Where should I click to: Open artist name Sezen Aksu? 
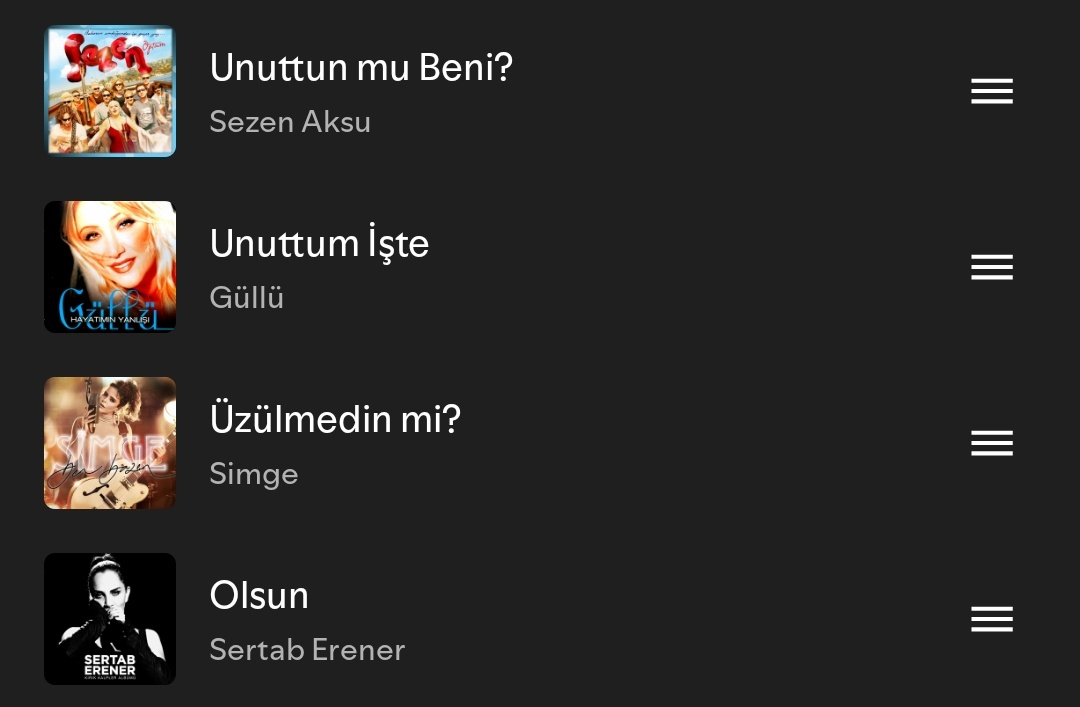pos(290,122)
